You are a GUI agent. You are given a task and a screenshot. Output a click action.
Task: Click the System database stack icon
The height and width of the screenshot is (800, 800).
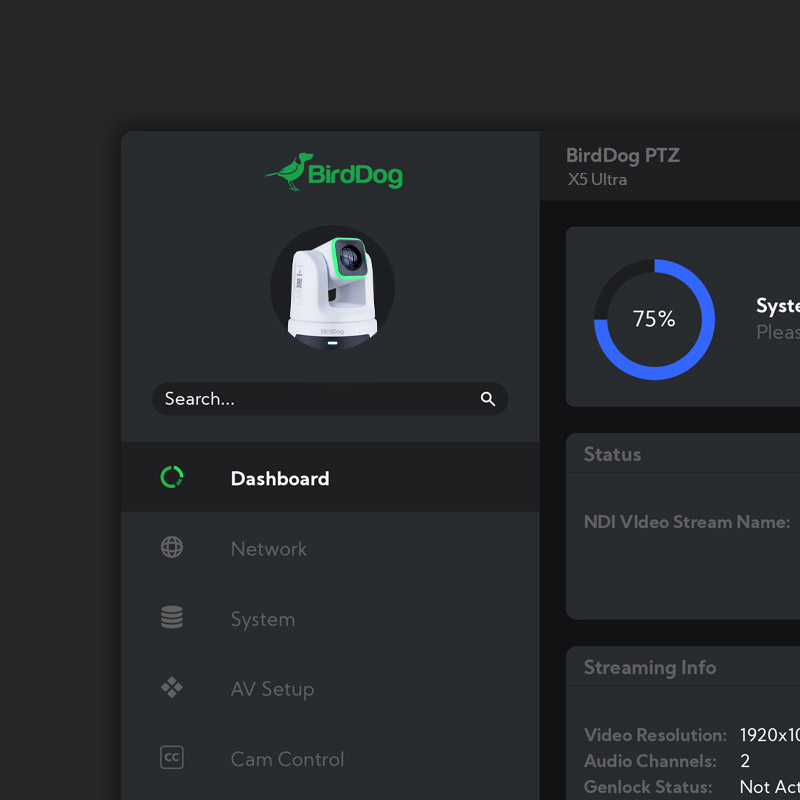click(x=172, y=618)
